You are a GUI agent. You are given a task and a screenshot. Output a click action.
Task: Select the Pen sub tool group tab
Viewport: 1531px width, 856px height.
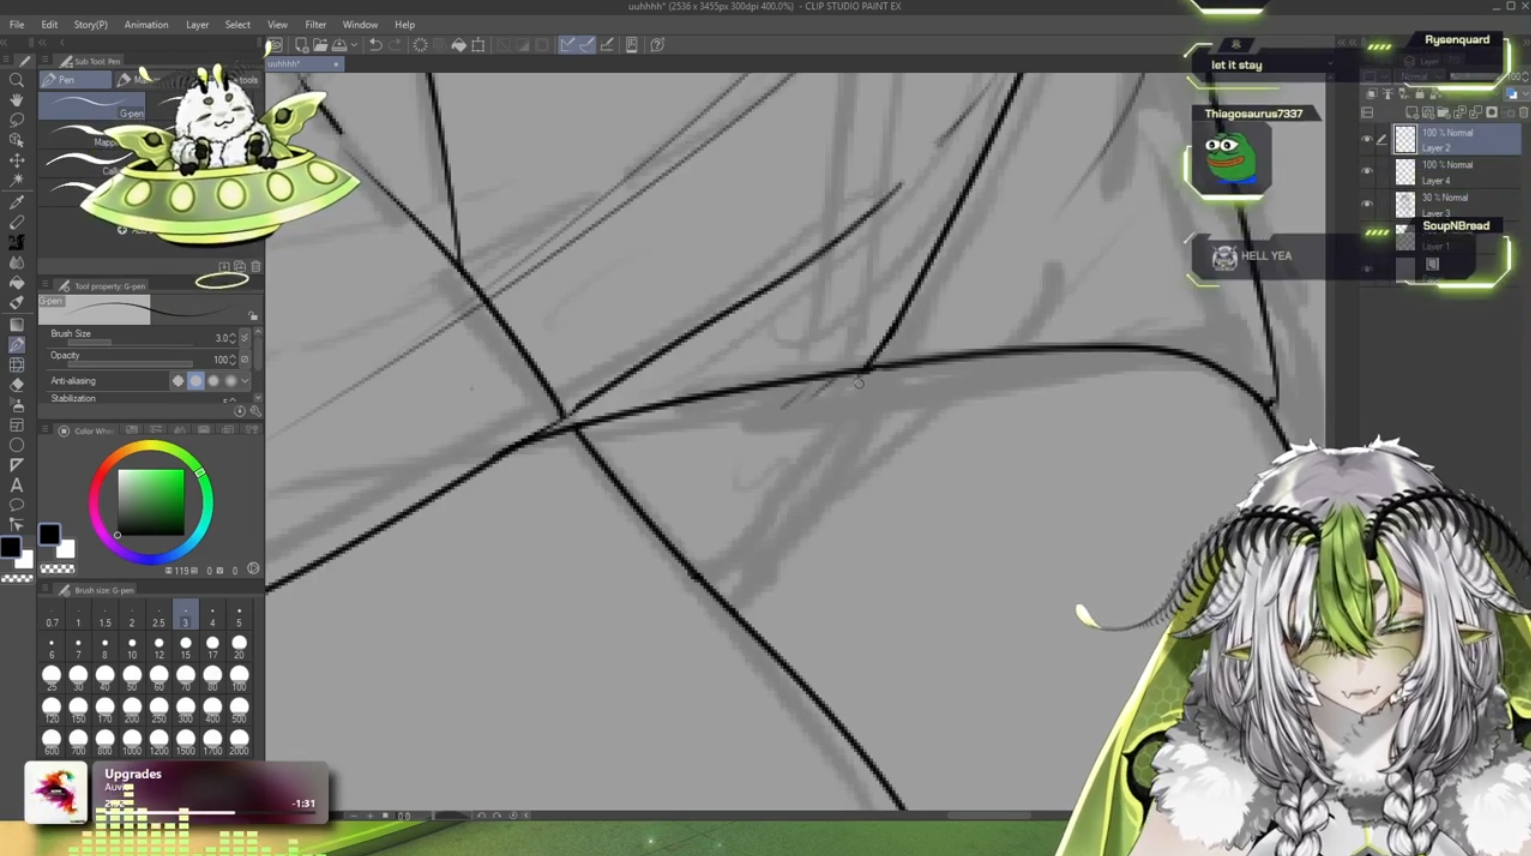point(75,80)
